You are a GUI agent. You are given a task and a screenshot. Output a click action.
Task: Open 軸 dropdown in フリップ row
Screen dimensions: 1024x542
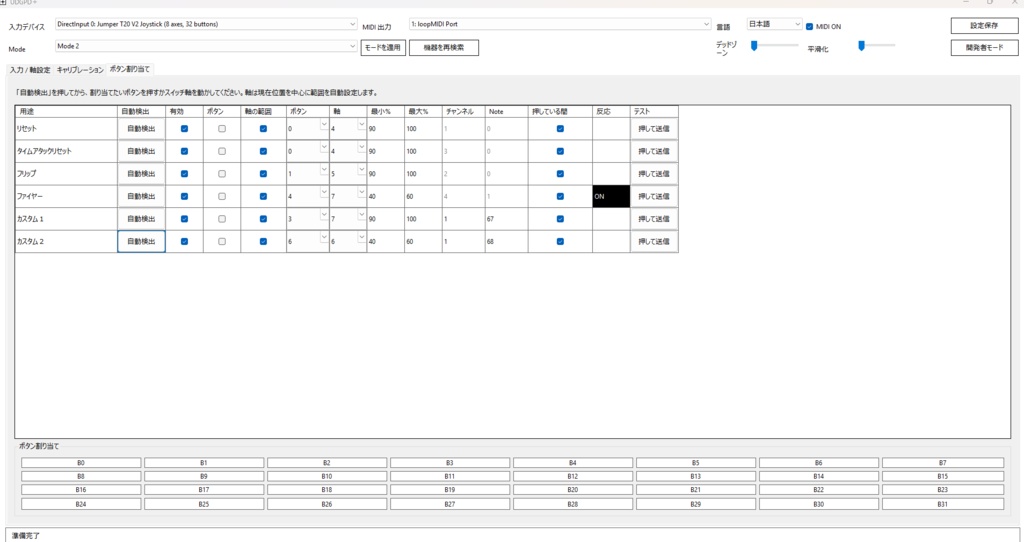(x=361, y=170)
